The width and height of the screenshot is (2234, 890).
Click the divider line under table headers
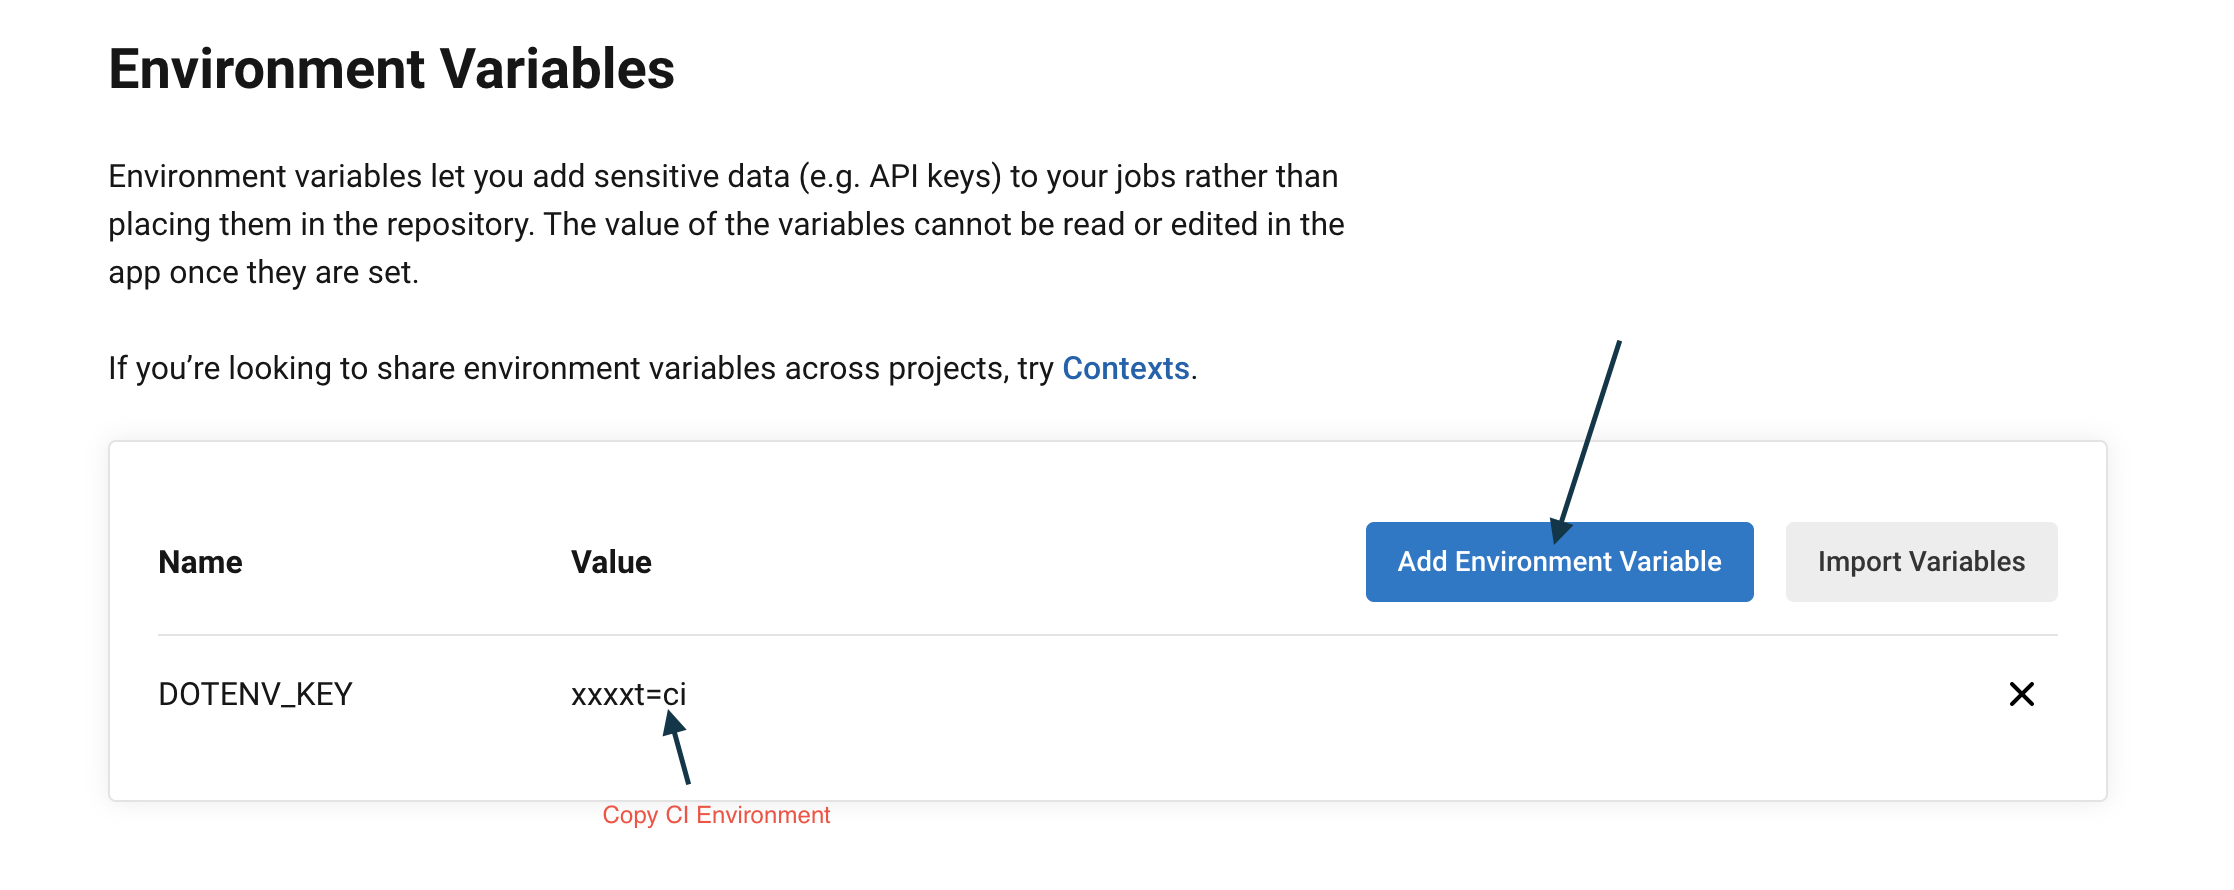coord(1108,635)
